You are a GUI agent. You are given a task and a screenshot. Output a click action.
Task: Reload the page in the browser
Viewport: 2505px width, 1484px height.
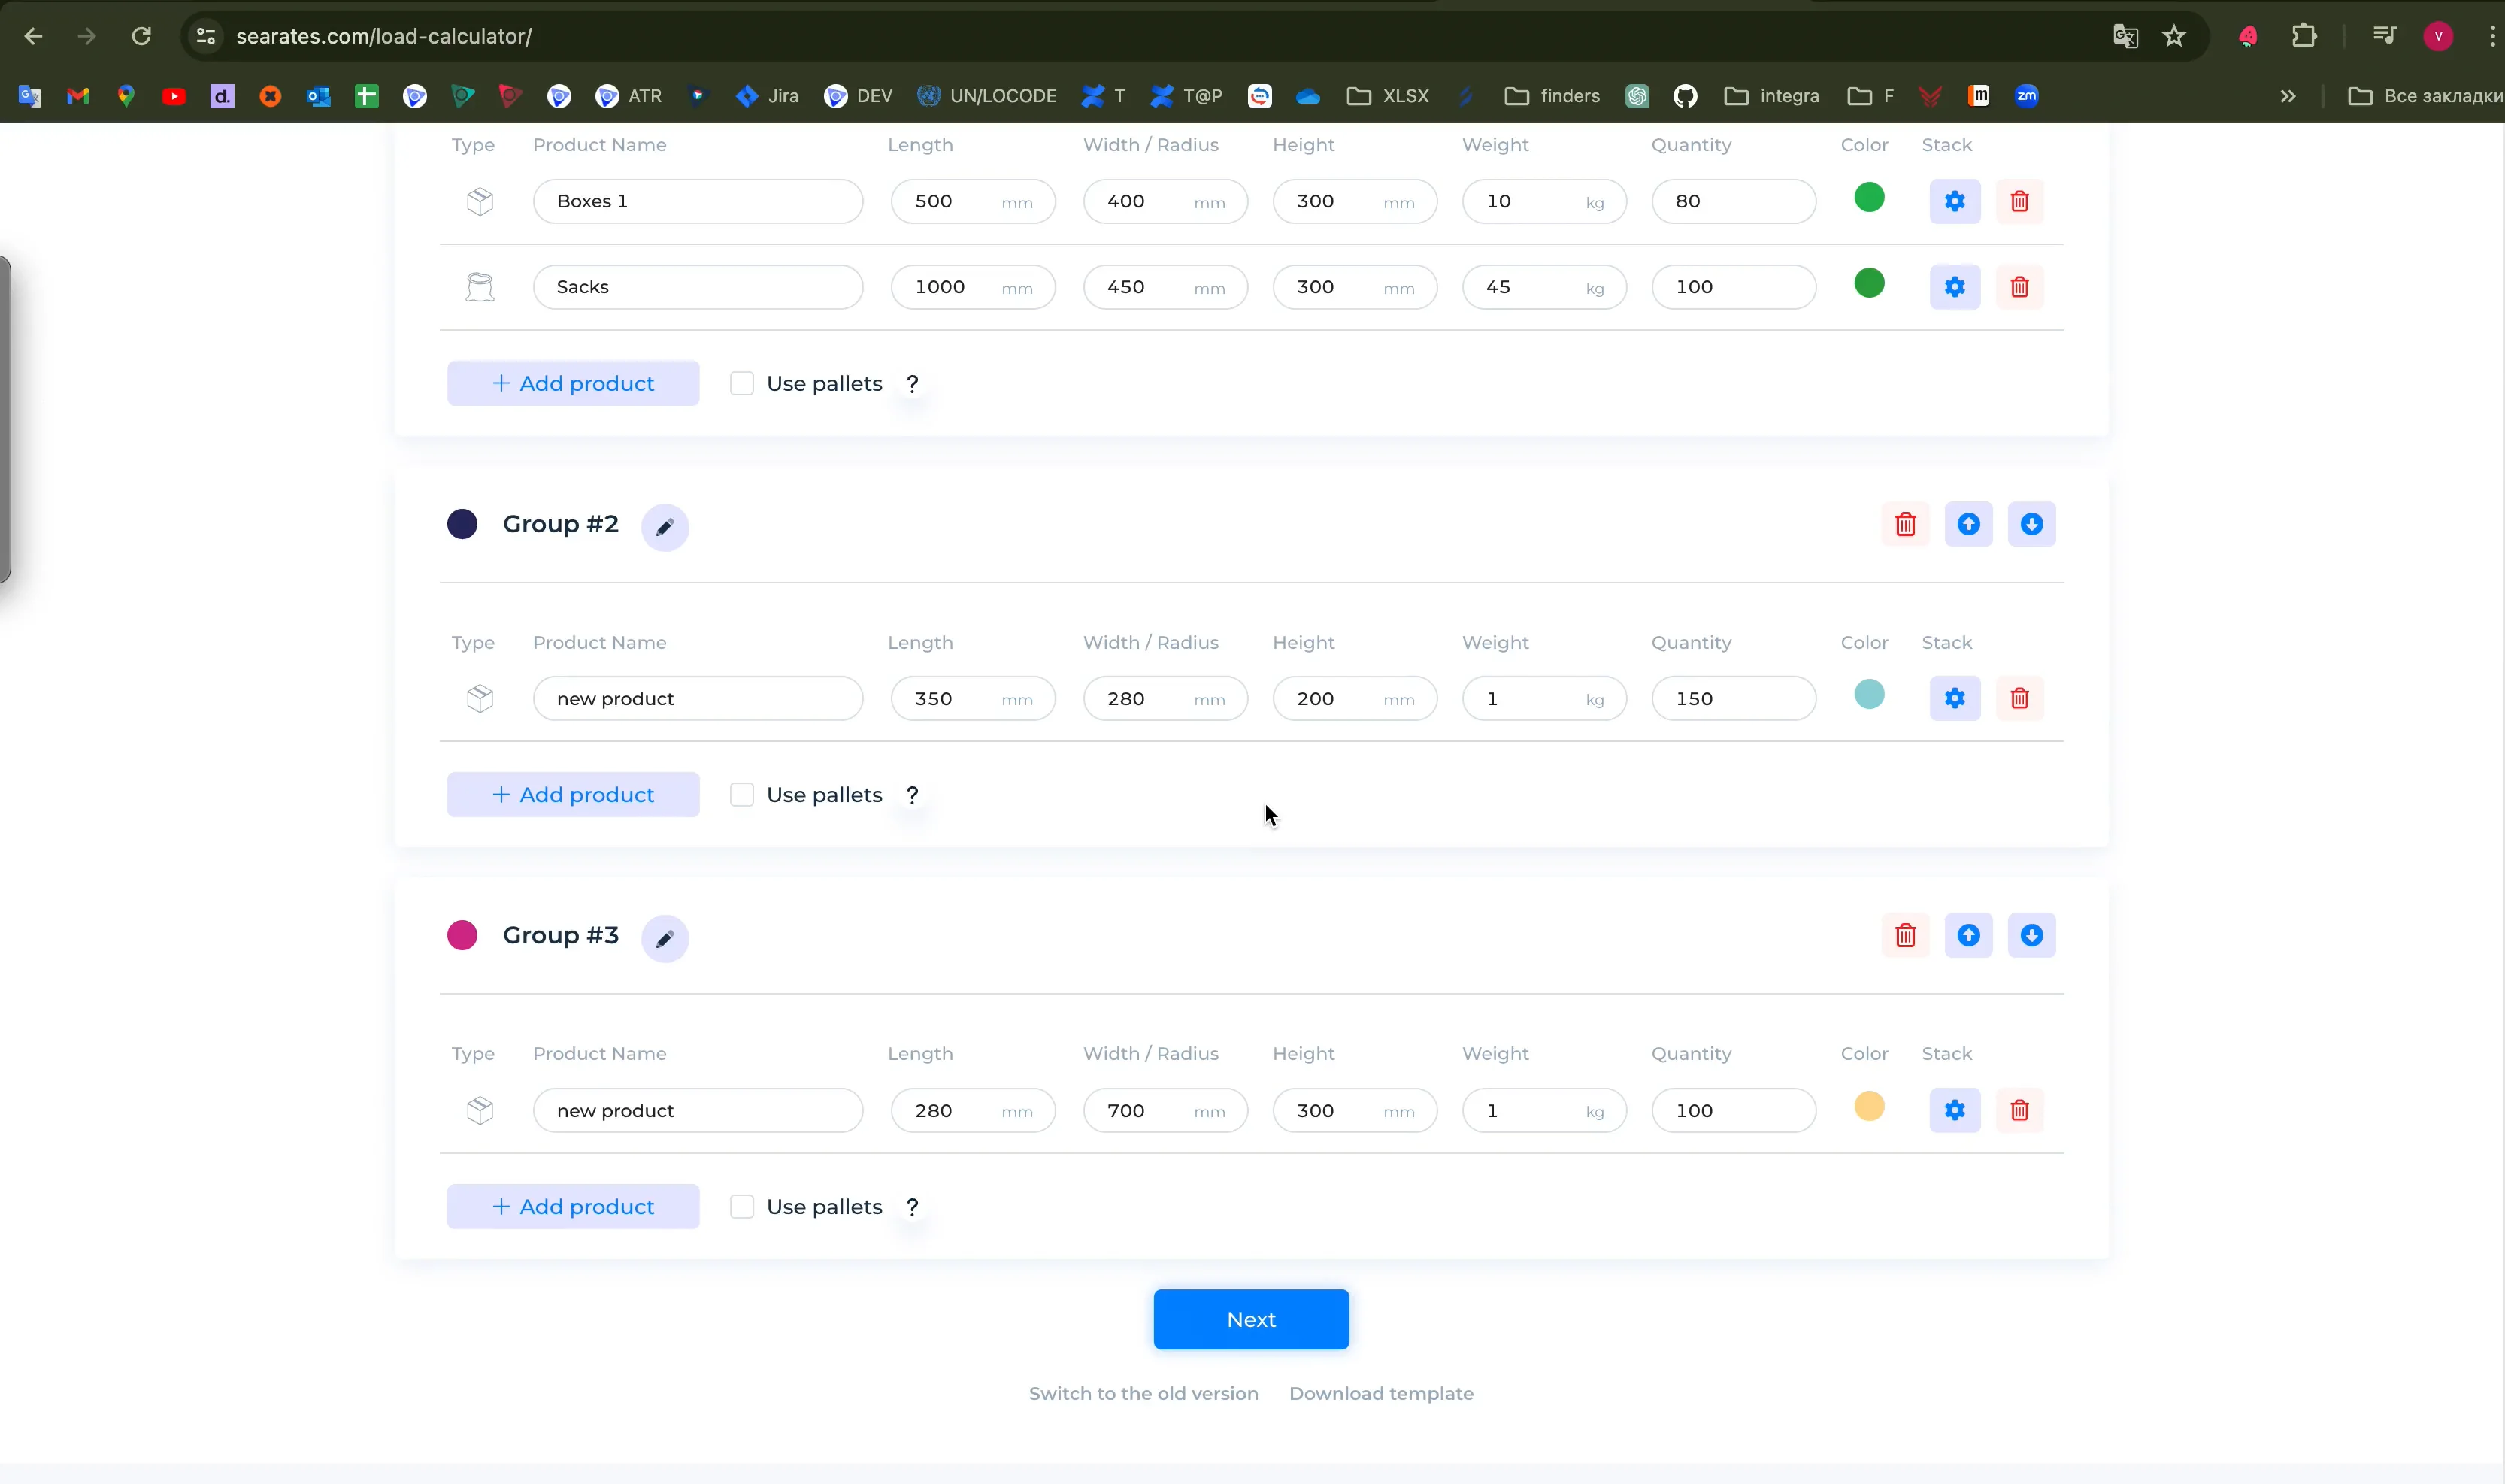141,36
